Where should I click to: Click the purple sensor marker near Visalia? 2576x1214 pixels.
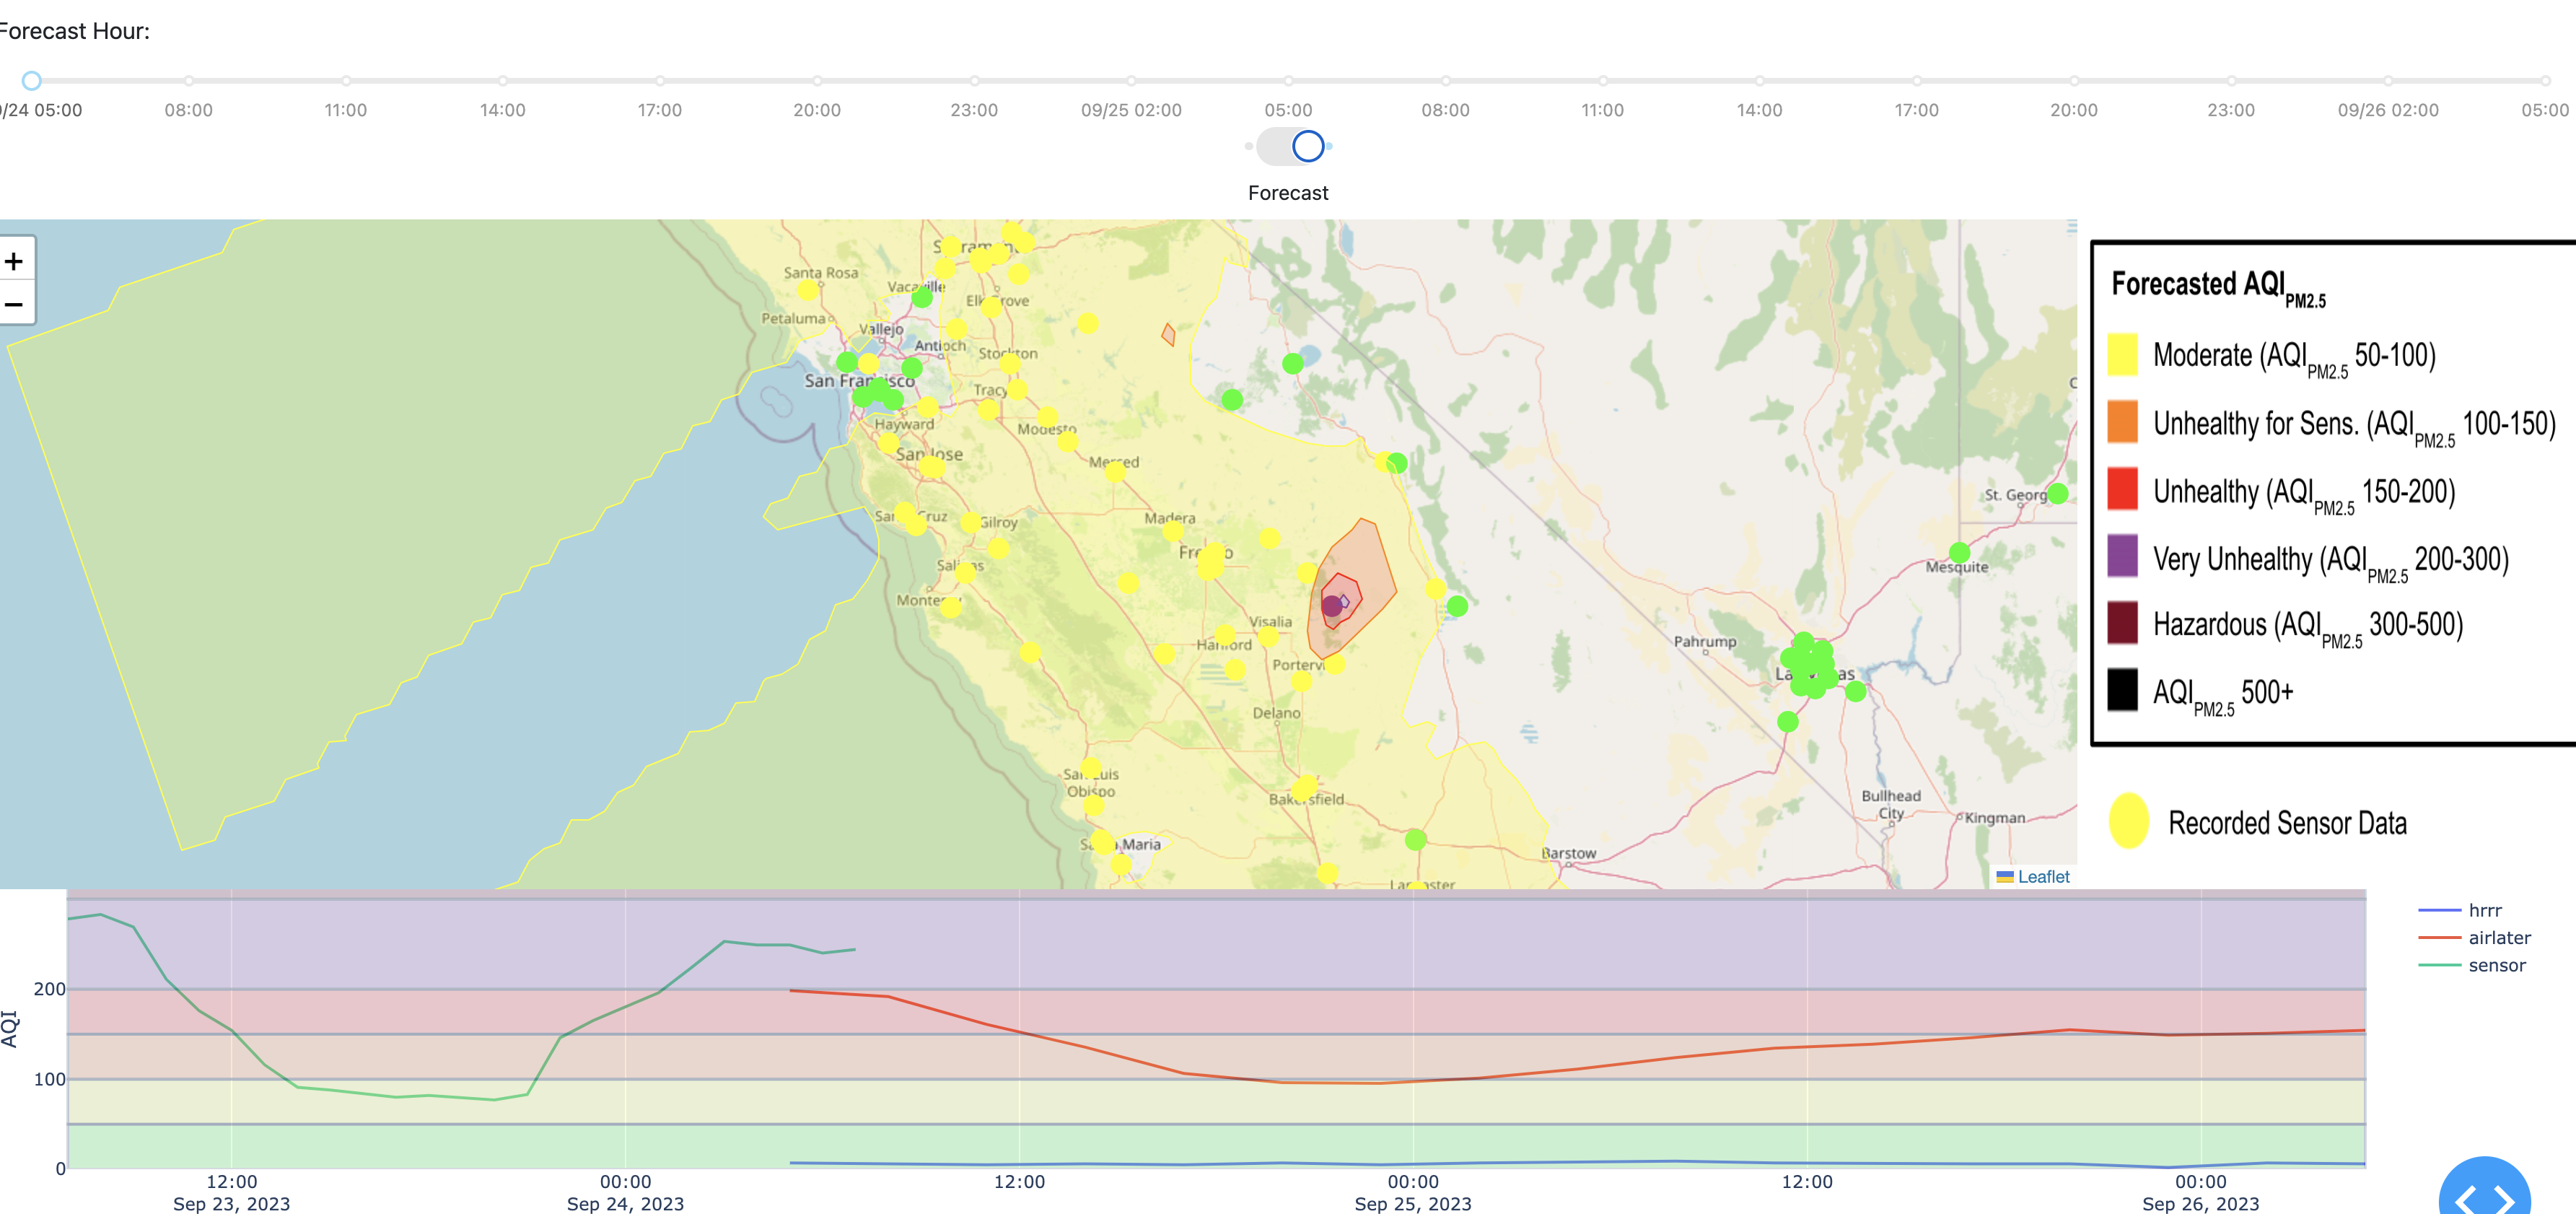pos(1332,606)
